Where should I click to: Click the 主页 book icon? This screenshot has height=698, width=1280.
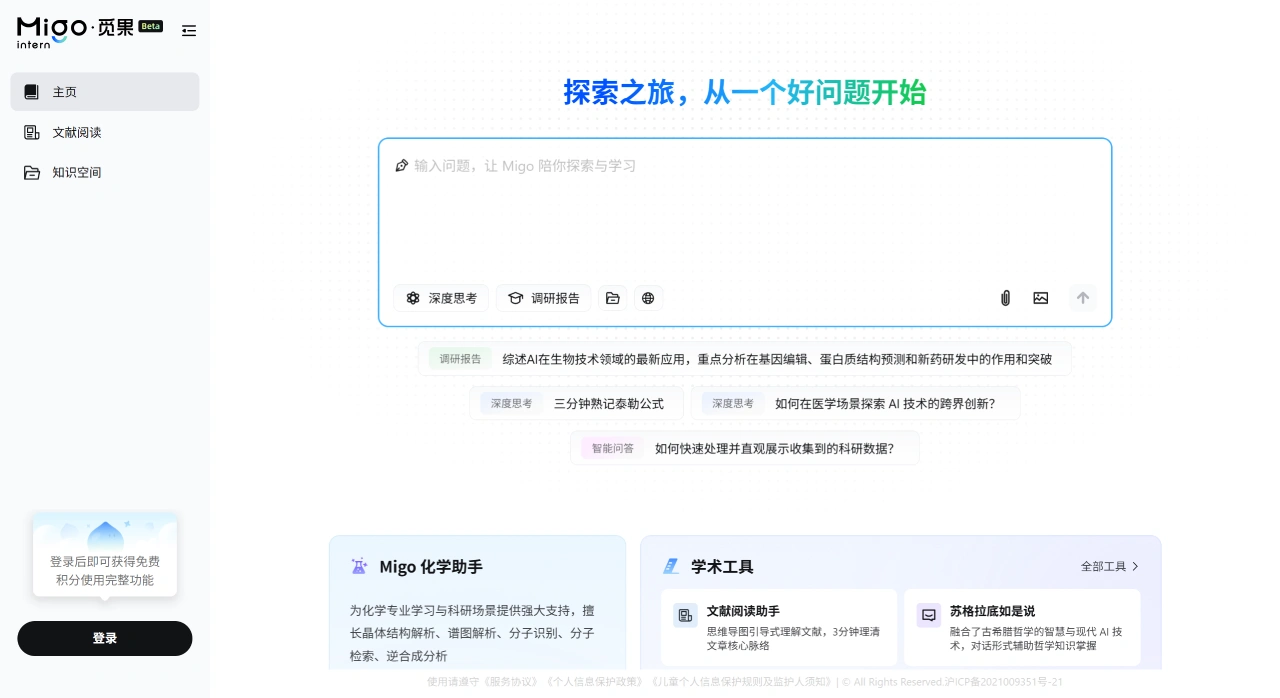(32, 92)
